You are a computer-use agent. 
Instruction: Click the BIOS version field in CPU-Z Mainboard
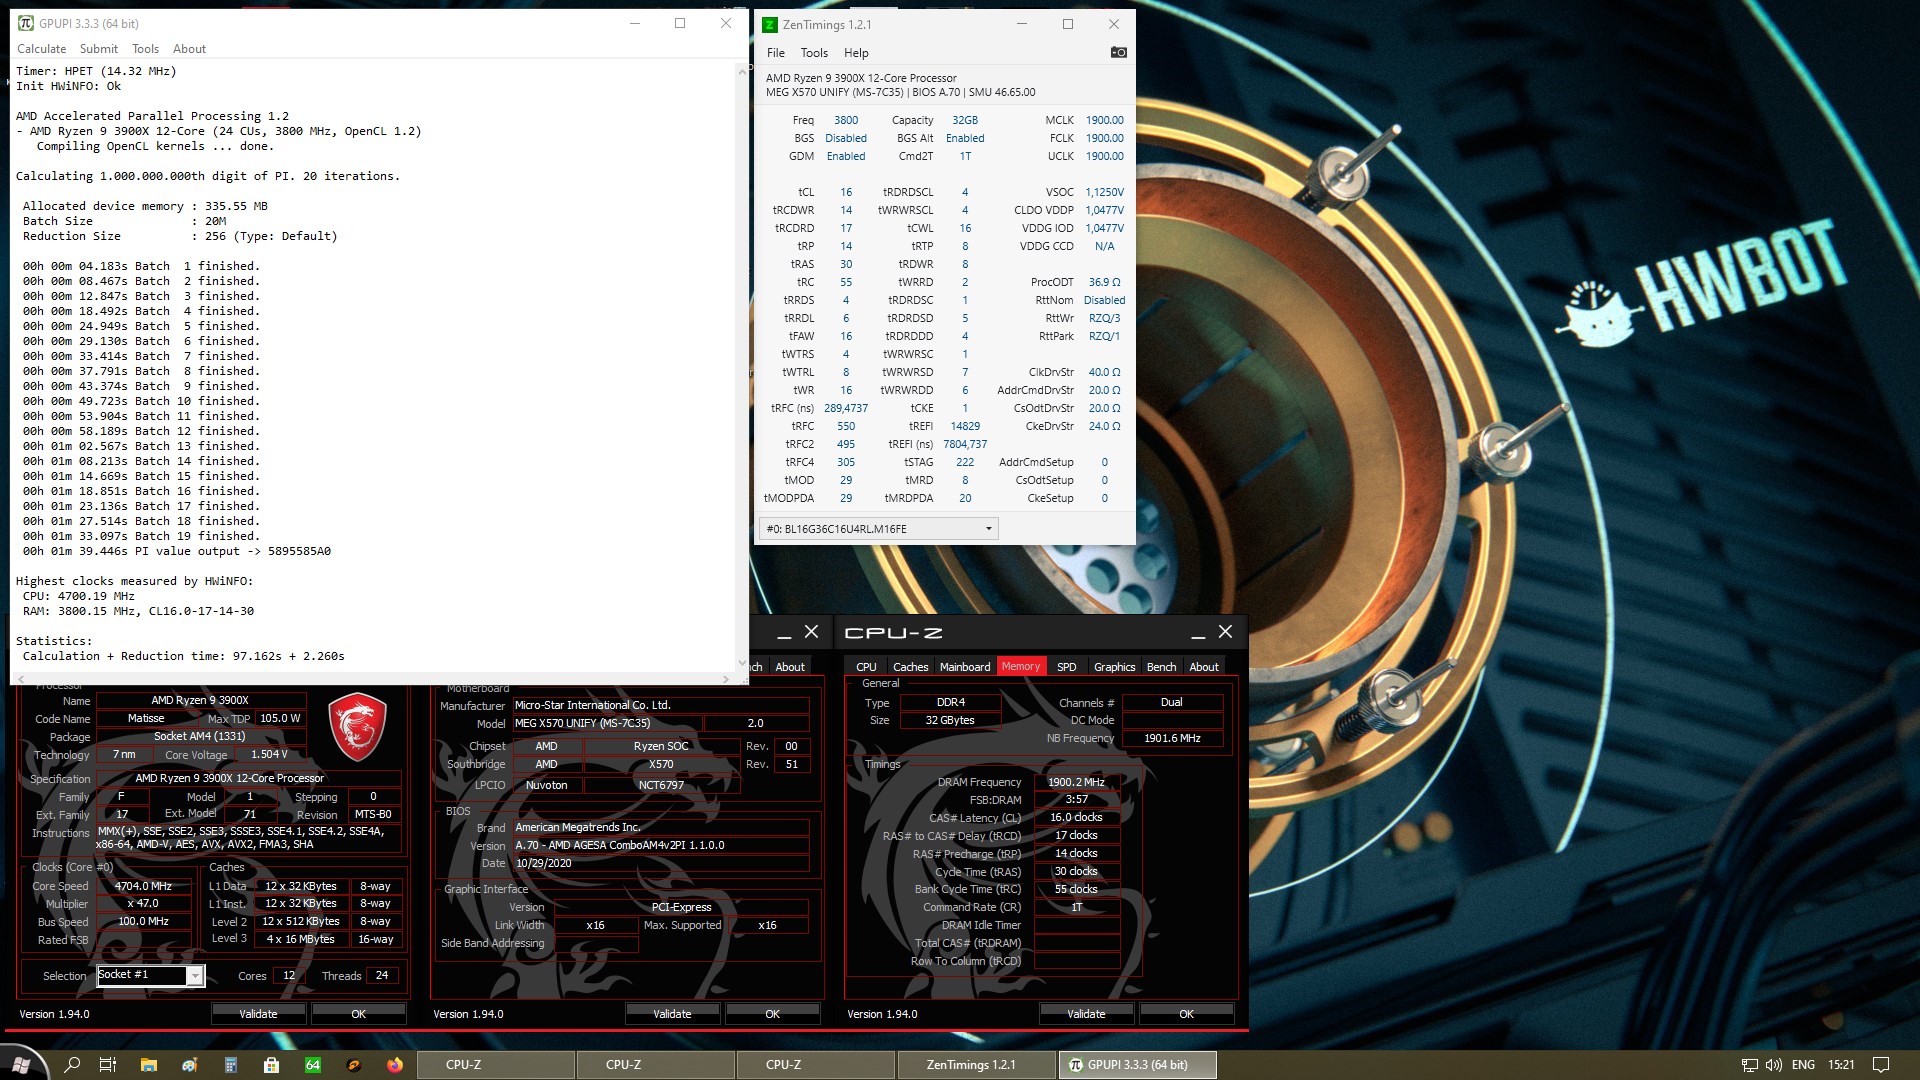tap(660, 845)
